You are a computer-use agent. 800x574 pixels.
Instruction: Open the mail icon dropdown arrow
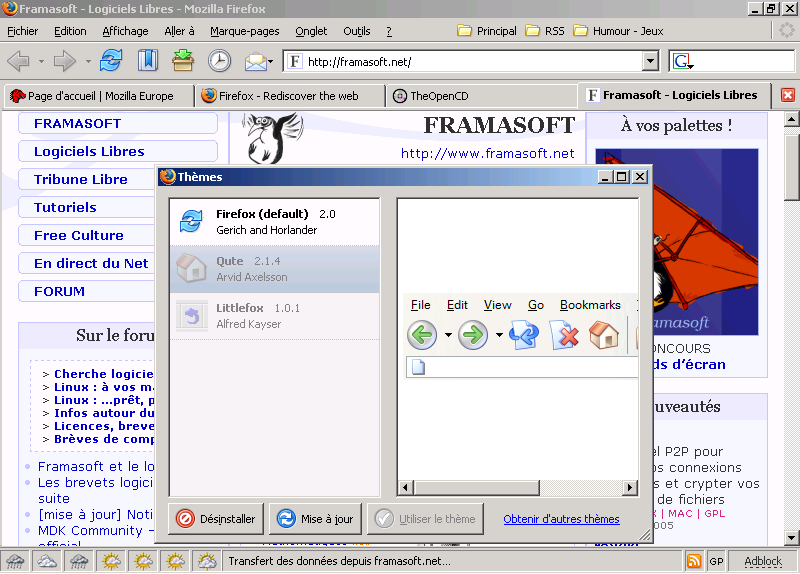(x=270, y=62)
